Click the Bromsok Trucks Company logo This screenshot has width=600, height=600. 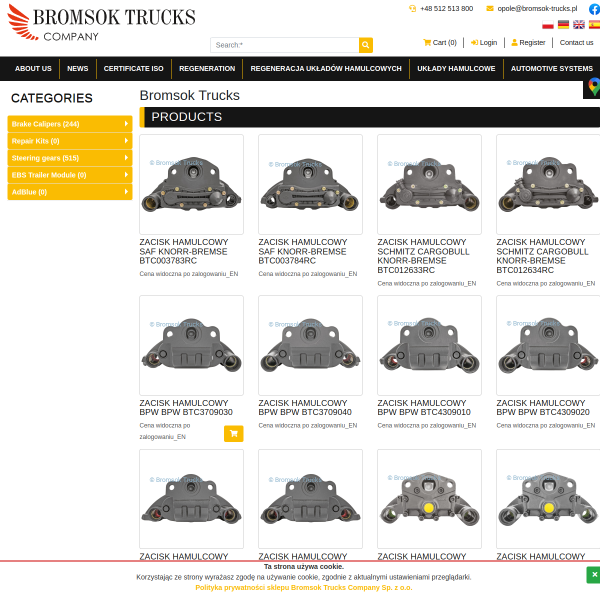101,23
